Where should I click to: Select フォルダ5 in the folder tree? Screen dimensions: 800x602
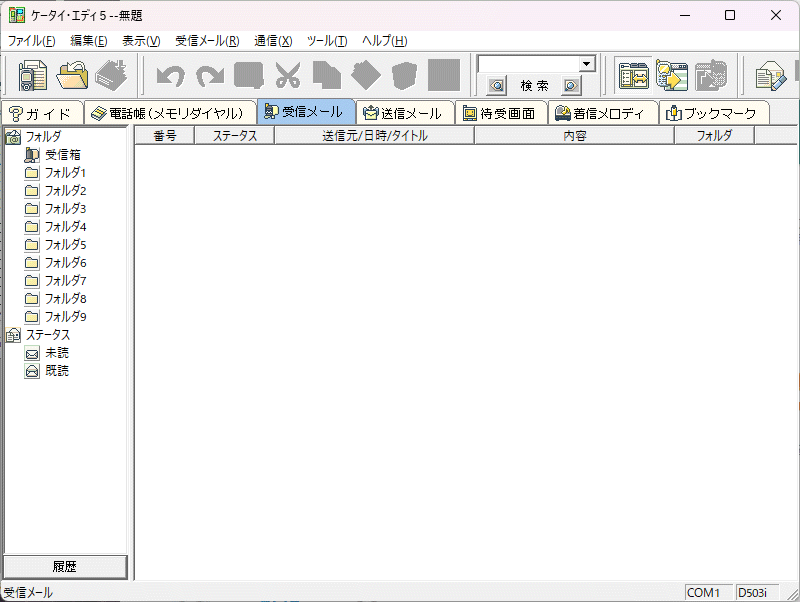65,245
